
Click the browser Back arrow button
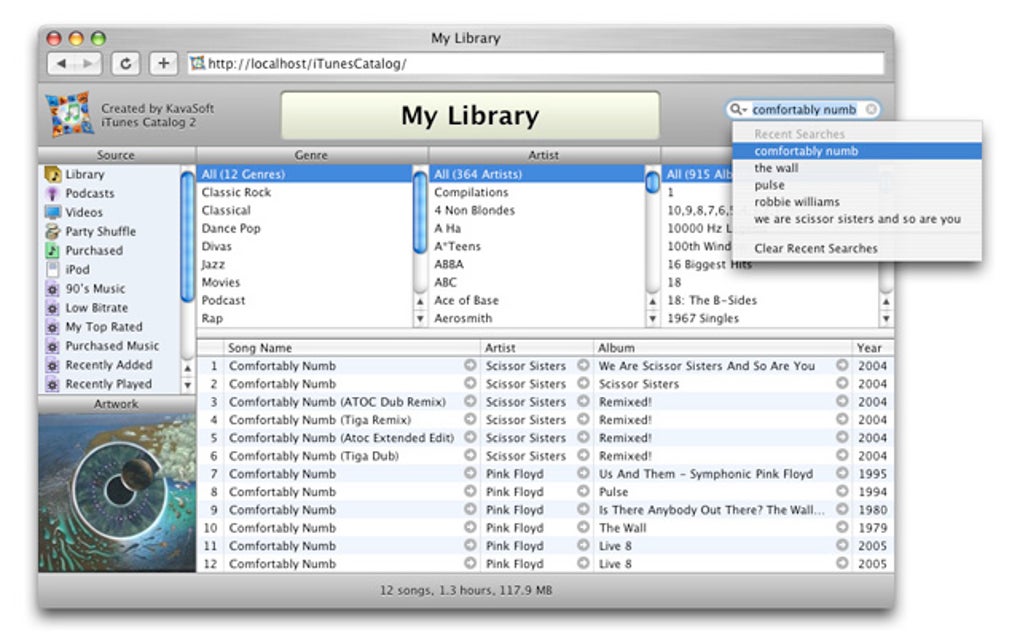coord(62,63)
